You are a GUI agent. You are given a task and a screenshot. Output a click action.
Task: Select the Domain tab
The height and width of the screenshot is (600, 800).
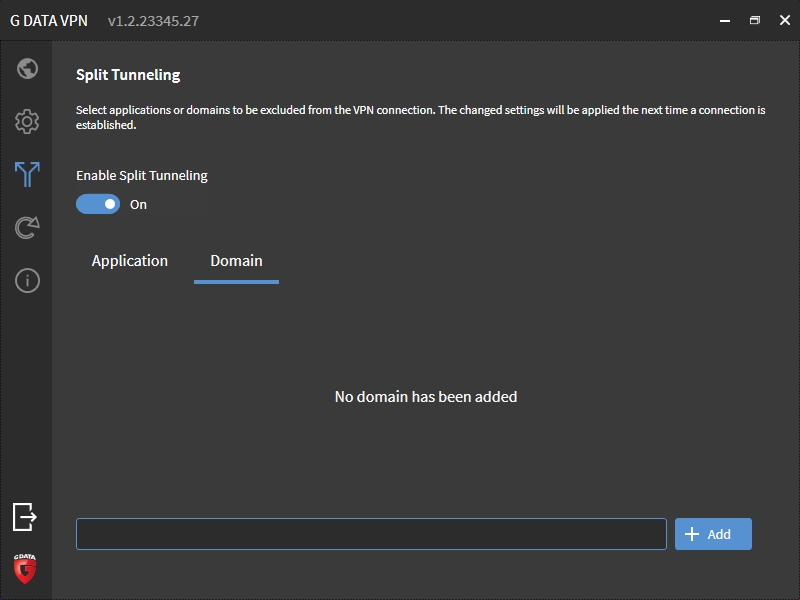click(236, 261)
